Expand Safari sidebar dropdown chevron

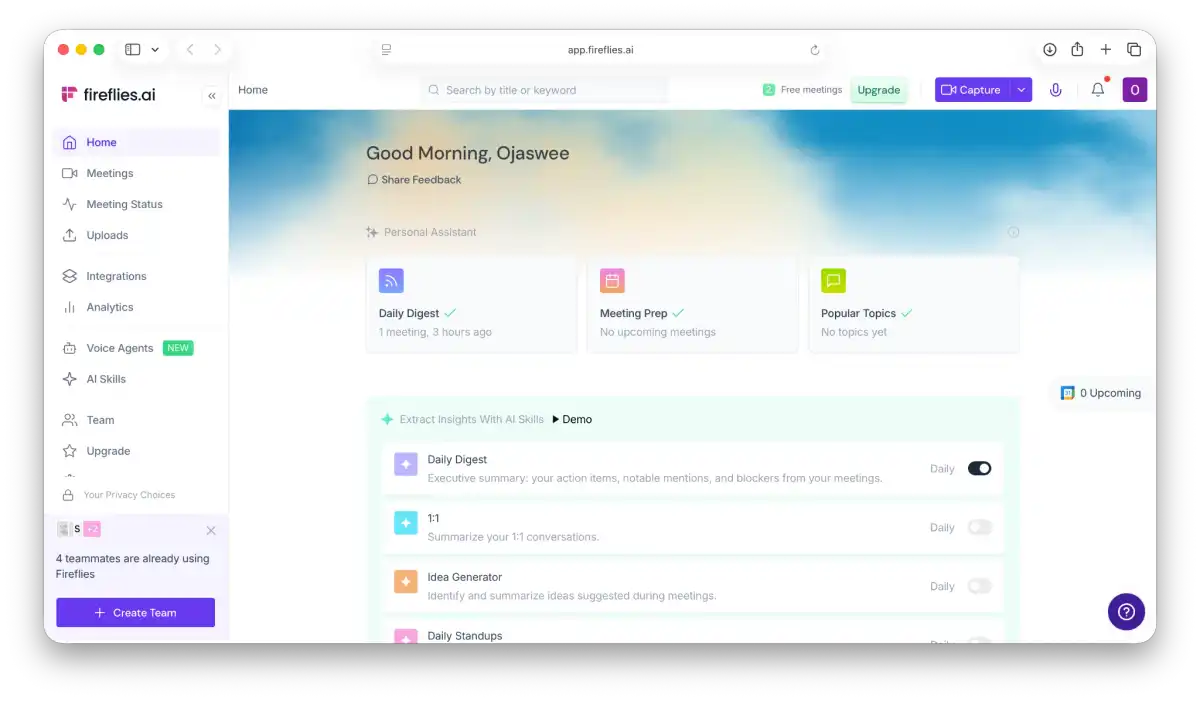coord(155,49)
